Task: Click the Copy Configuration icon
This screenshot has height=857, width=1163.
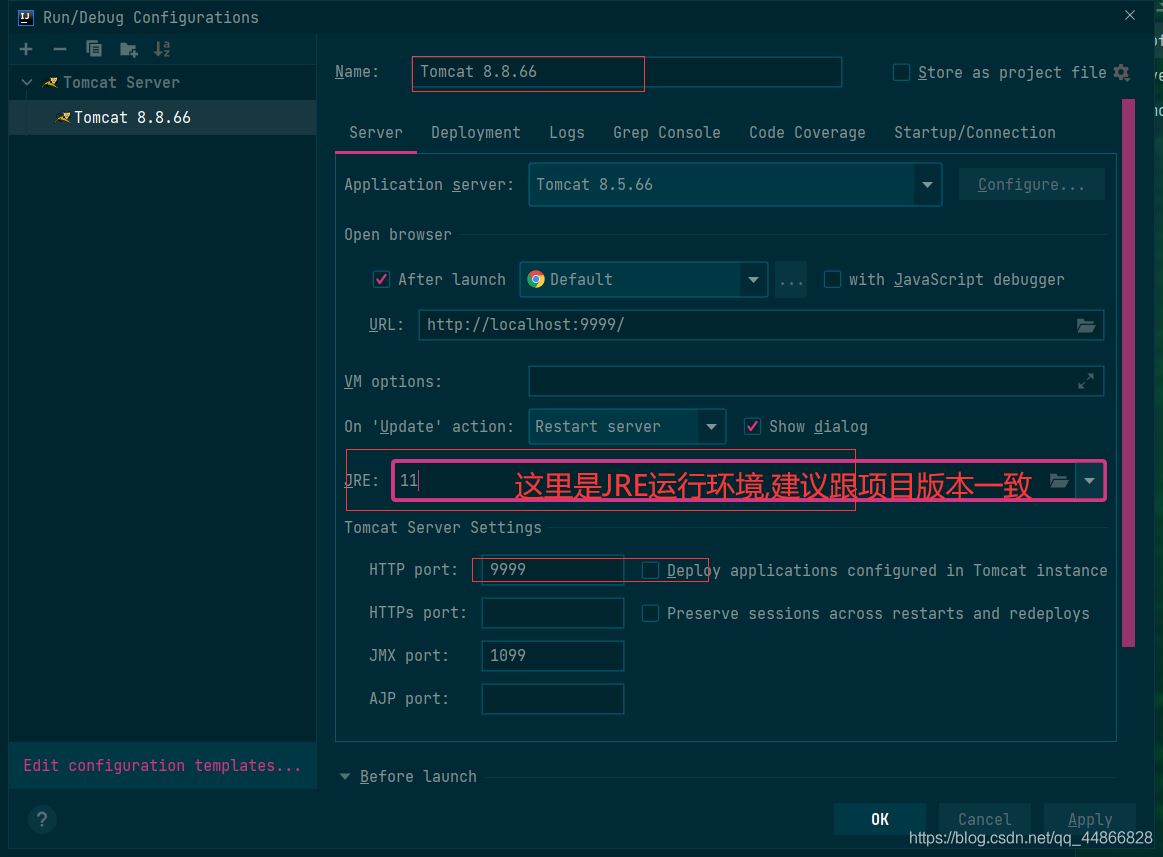Action: pyautogui.click(x=94, y=49)
